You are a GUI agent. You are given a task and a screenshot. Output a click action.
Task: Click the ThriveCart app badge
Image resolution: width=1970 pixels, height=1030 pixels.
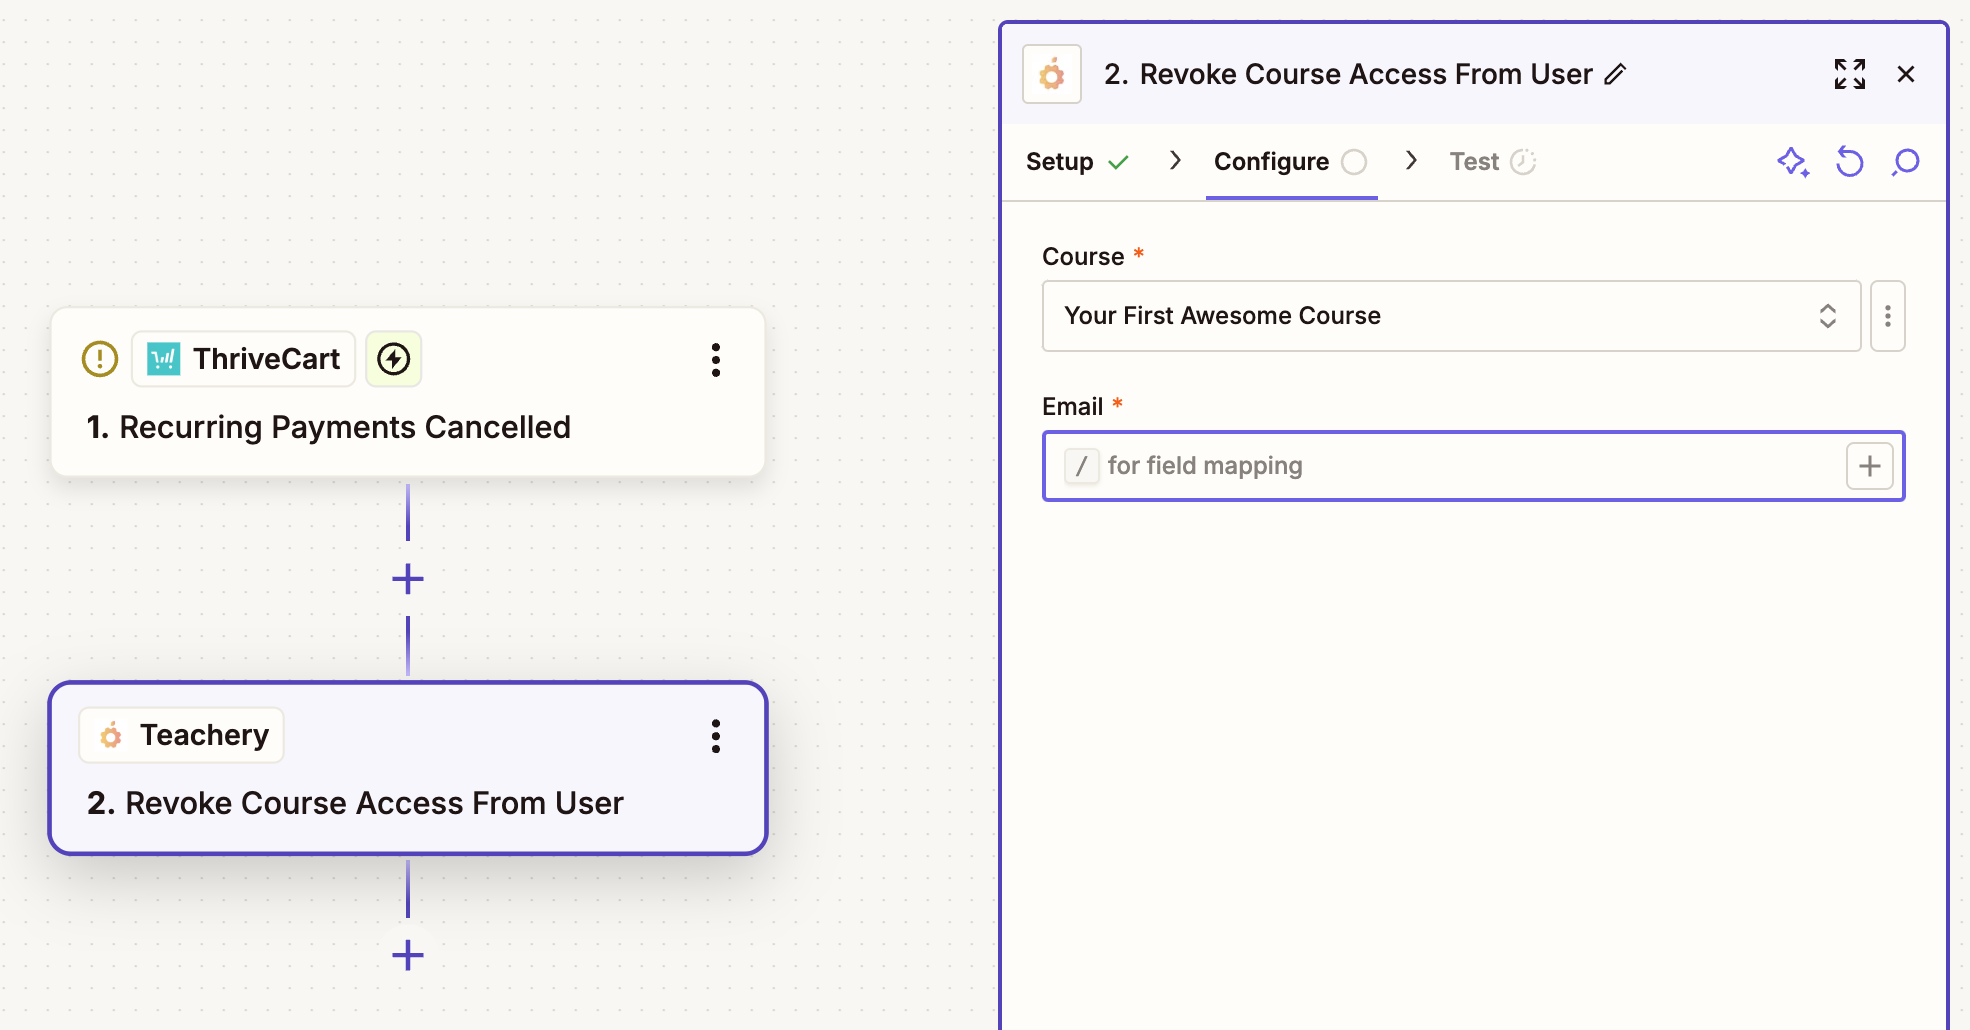pyautogui.click(x=244, y=359)
